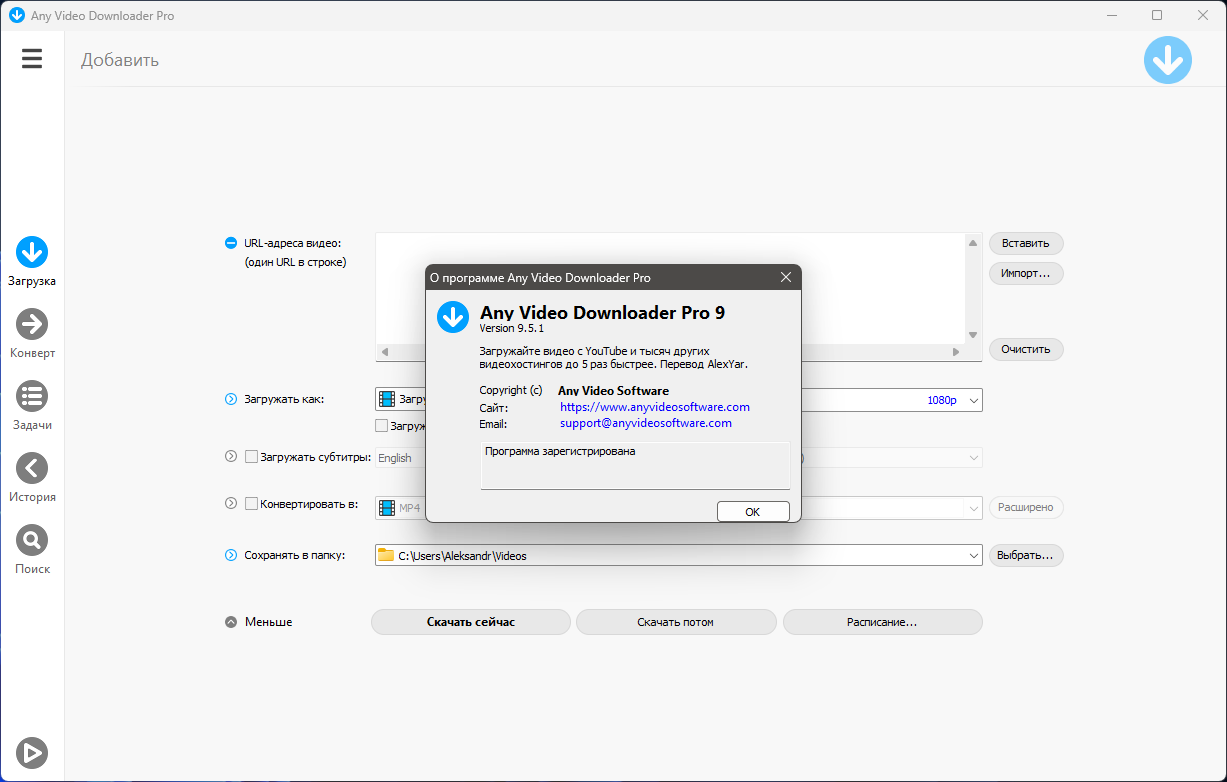Click the Скачать сейчас button
The height and width of the screenshot is (782, 1227).
[x=471, y=622]
